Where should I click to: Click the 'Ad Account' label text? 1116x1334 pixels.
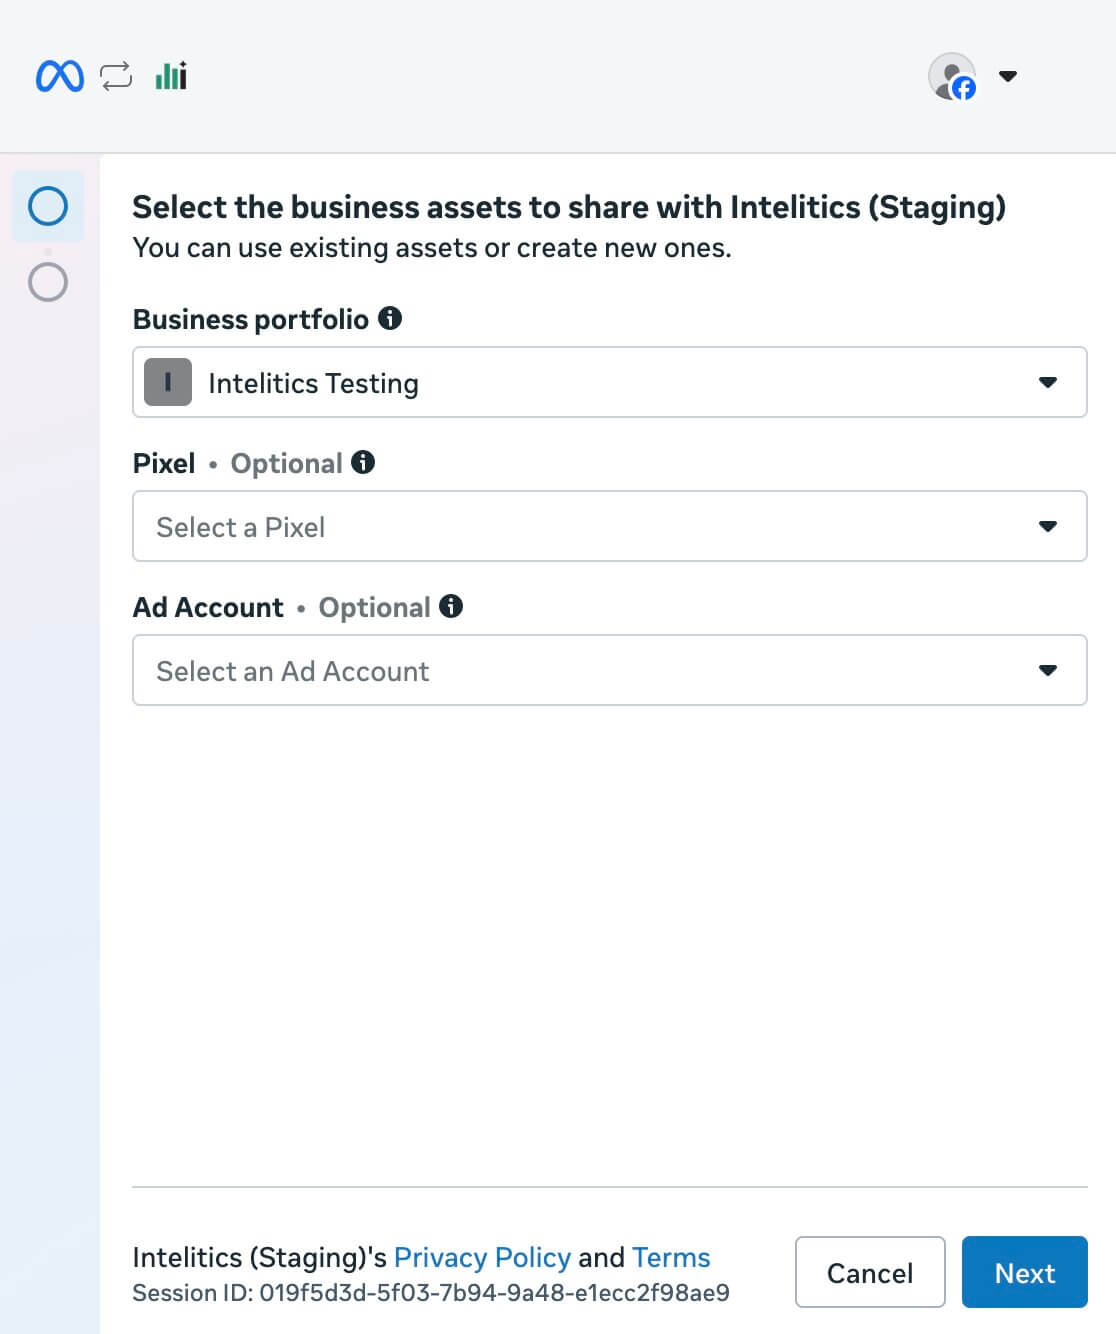pos(208,607)
